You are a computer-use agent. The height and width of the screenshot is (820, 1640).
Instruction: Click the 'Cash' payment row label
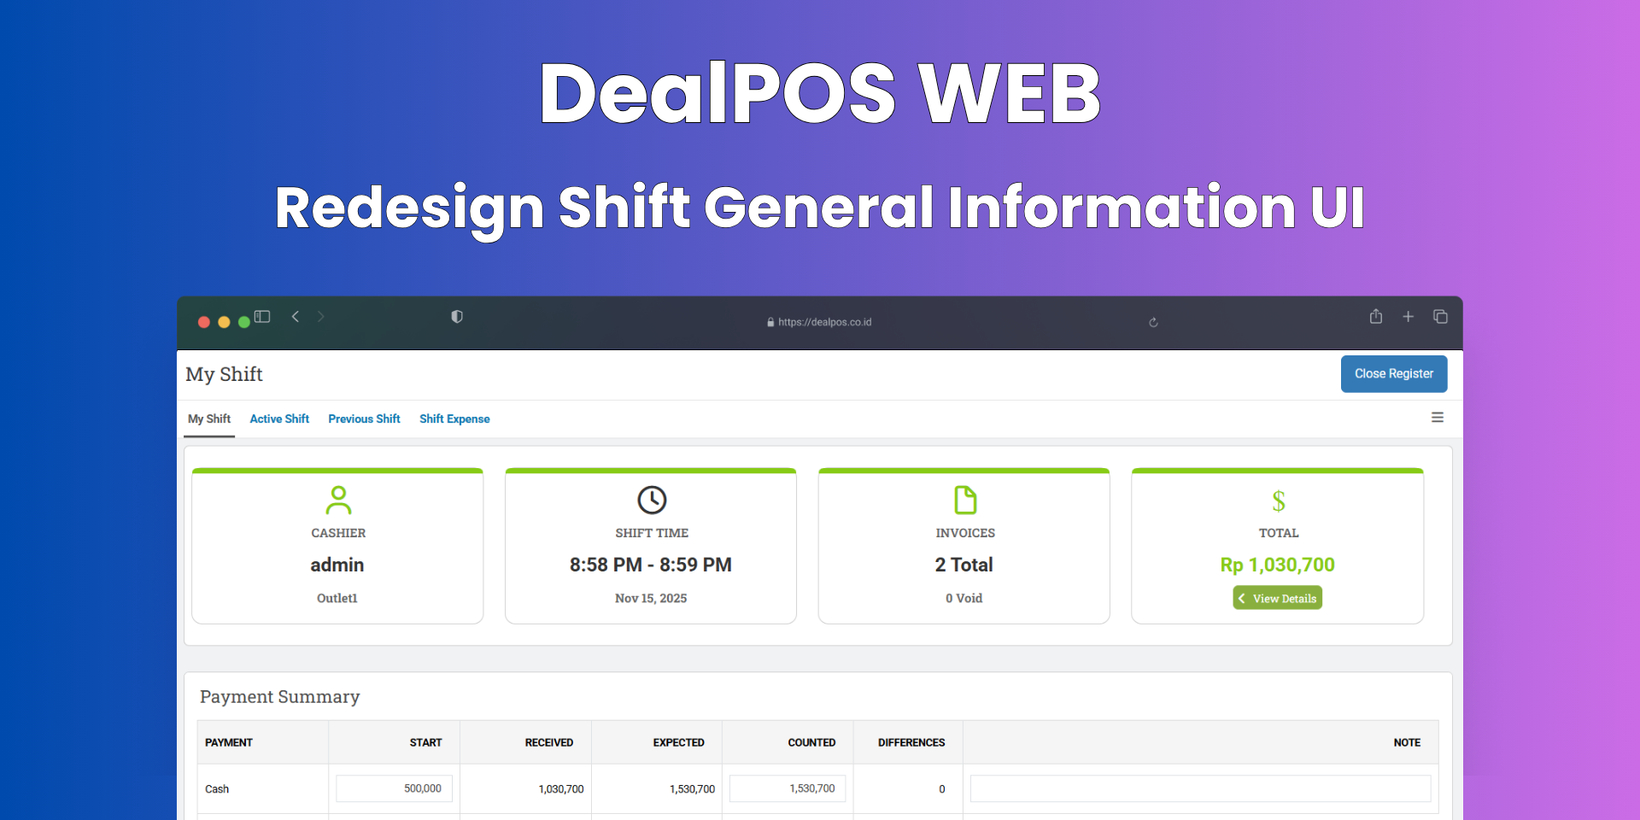(x=217, y=789)
